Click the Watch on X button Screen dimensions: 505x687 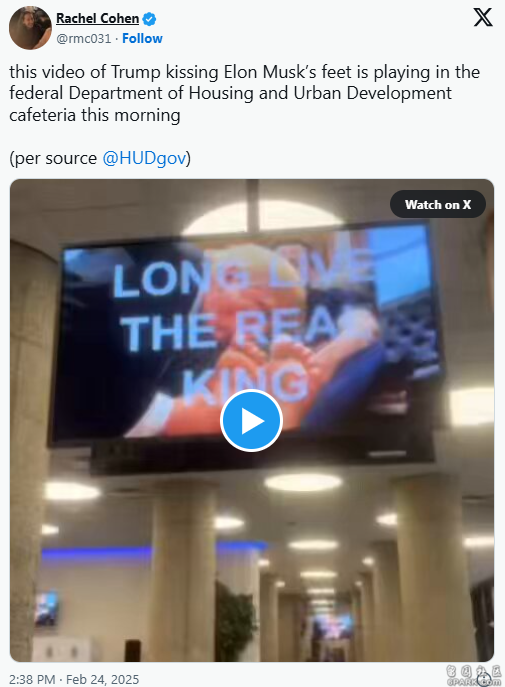[x=438, y=204]
